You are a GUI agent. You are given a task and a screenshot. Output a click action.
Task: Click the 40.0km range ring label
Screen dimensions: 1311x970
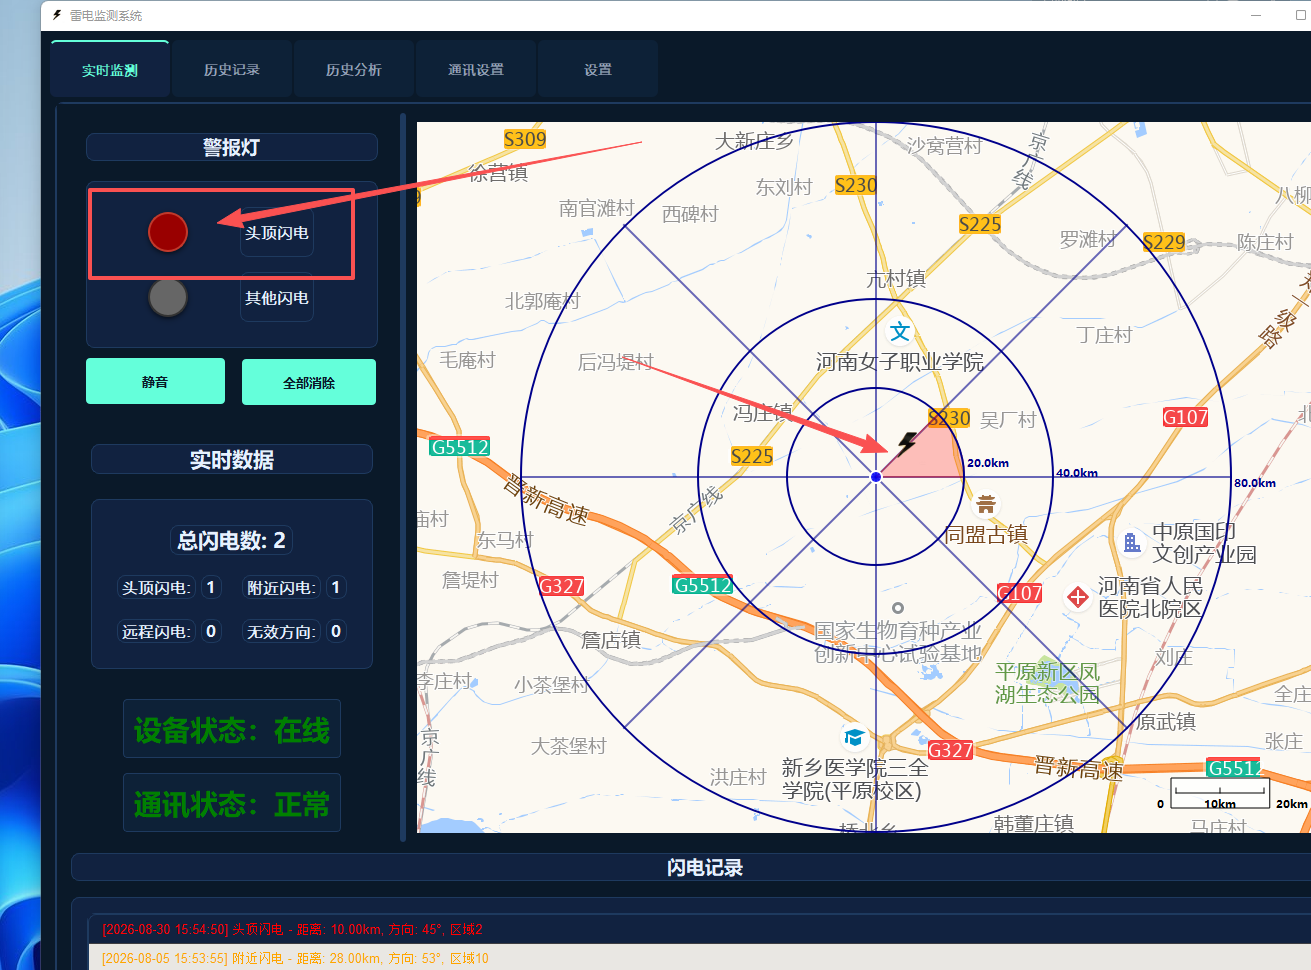click(x=1077, y=473)
